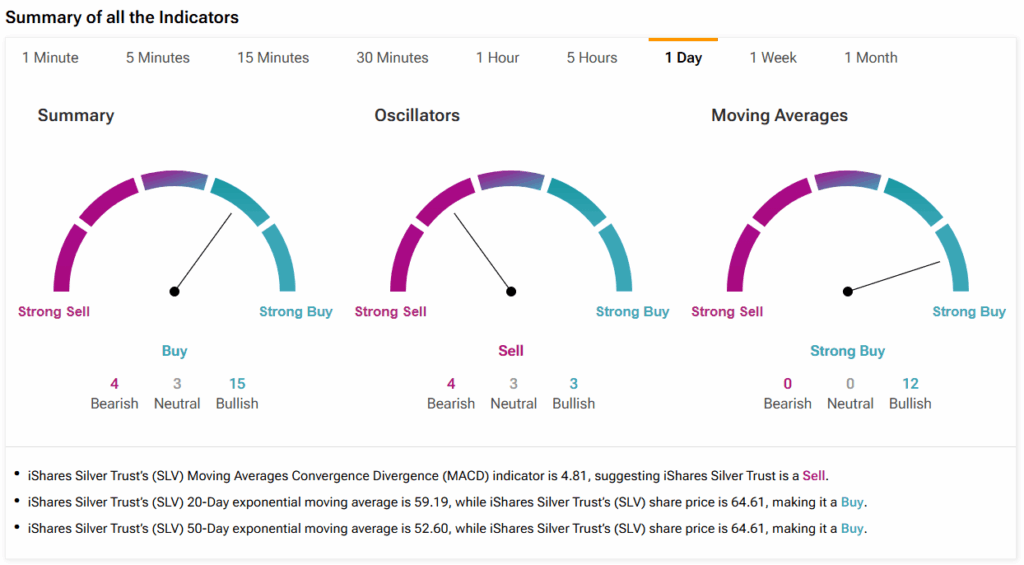Click the Sell rating under Oscillators gauge
The height and width of the screenshot is (565, 1024).
coord(511,351)
